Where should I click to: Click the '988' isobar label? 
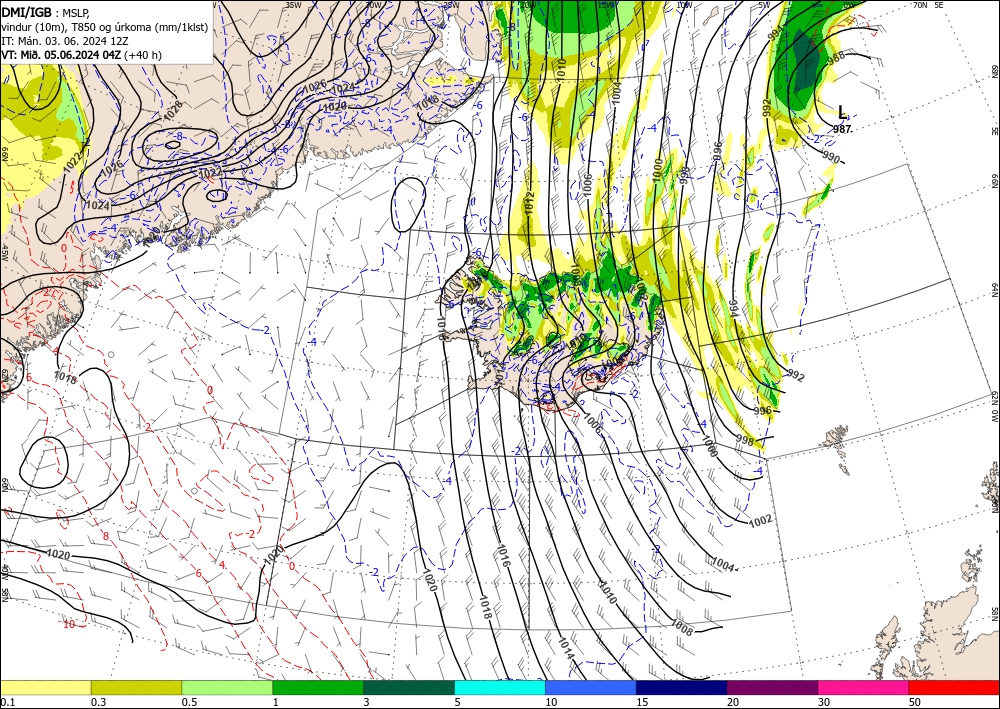pyautogui.click(x=835, y=57)
